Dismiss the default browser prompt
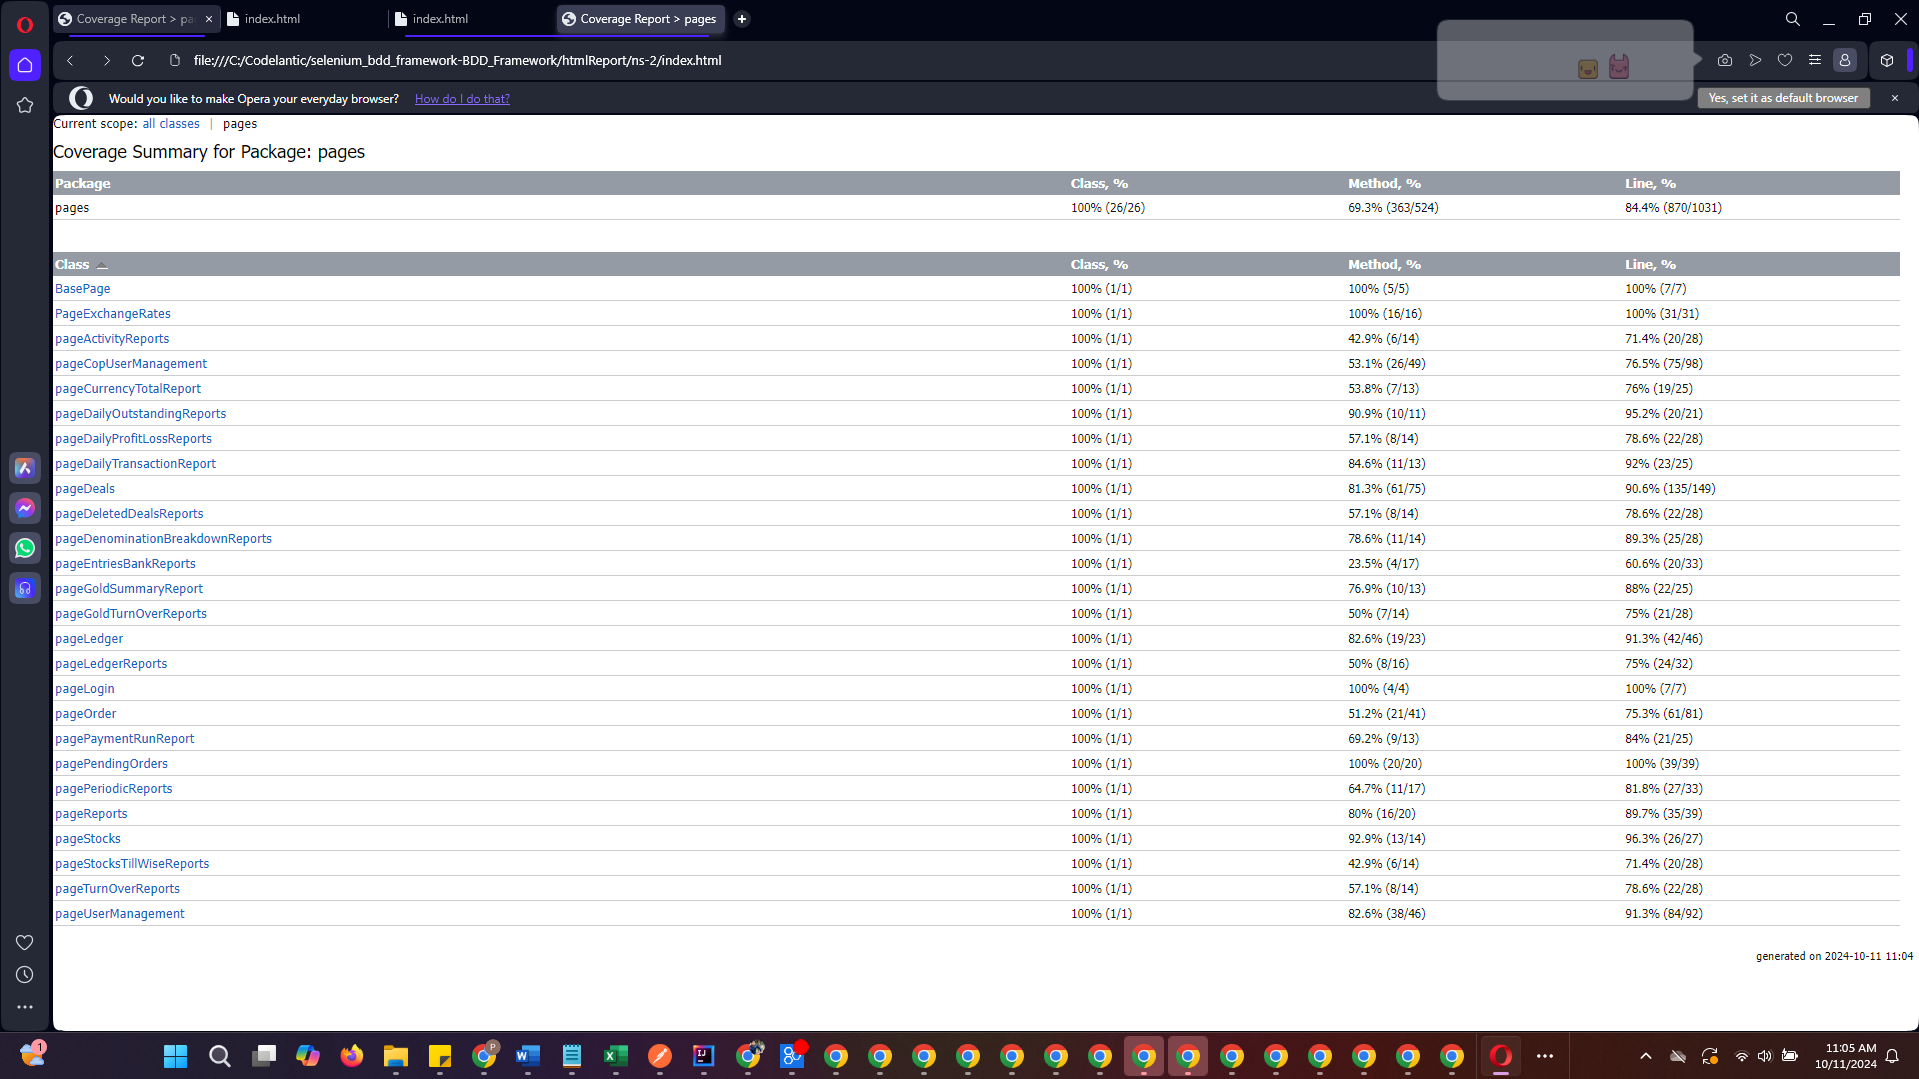Viewport: 1919px width, 1079px height. pyautogui.click(x=1895, y=98)
